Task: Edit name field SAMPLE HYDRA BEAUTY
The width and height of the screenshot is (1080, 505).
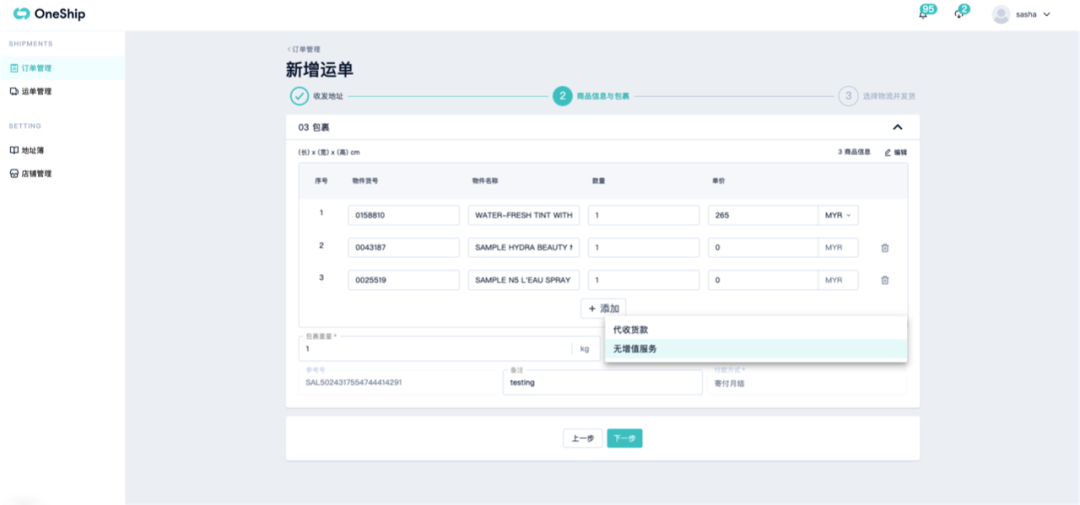Action: click(x=523, y=247)
